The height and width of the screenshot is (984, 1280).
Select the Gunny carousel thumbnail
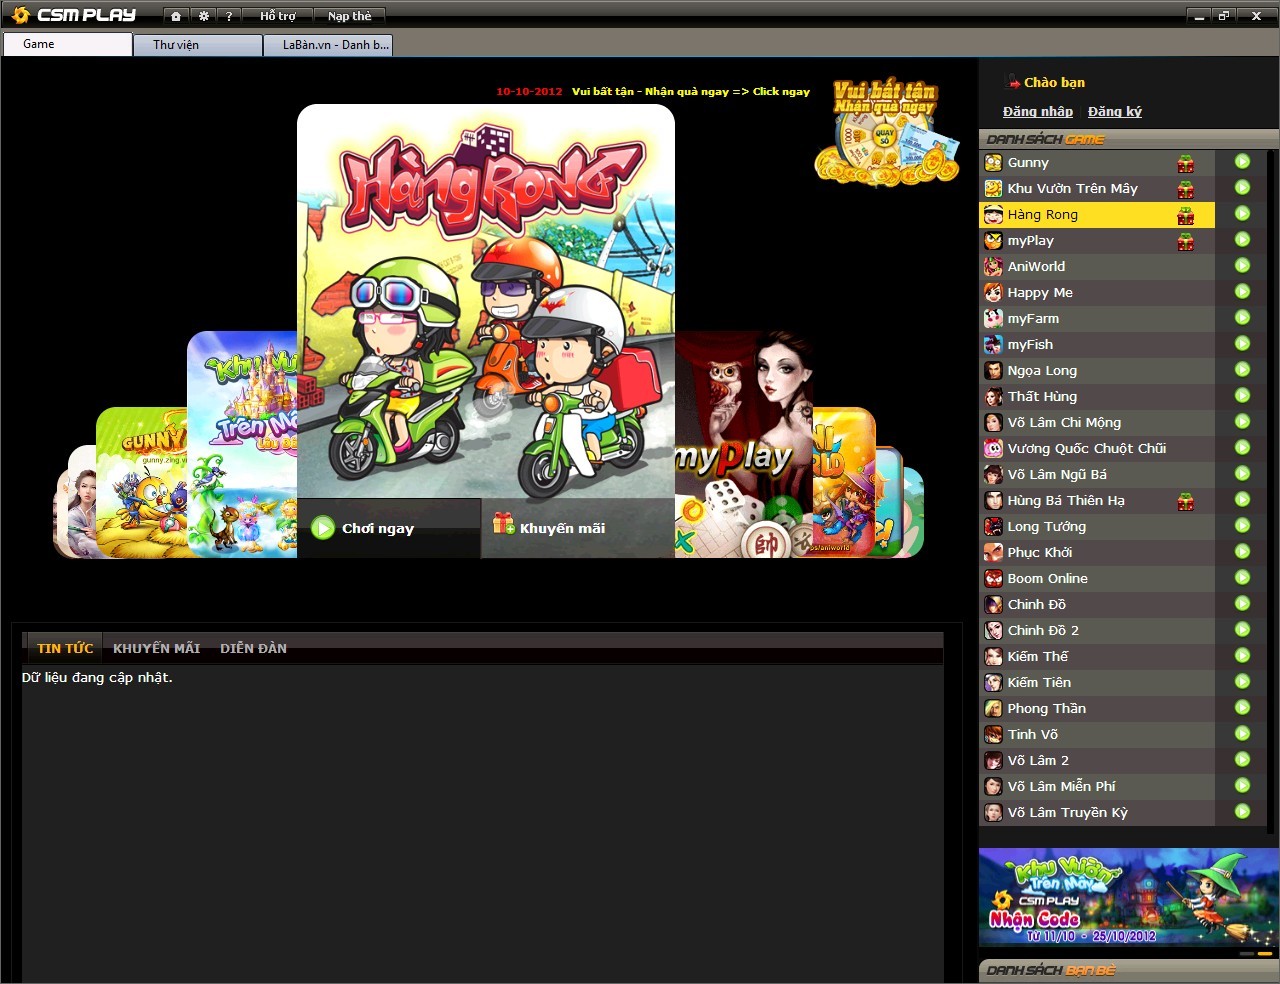point(141,482)
